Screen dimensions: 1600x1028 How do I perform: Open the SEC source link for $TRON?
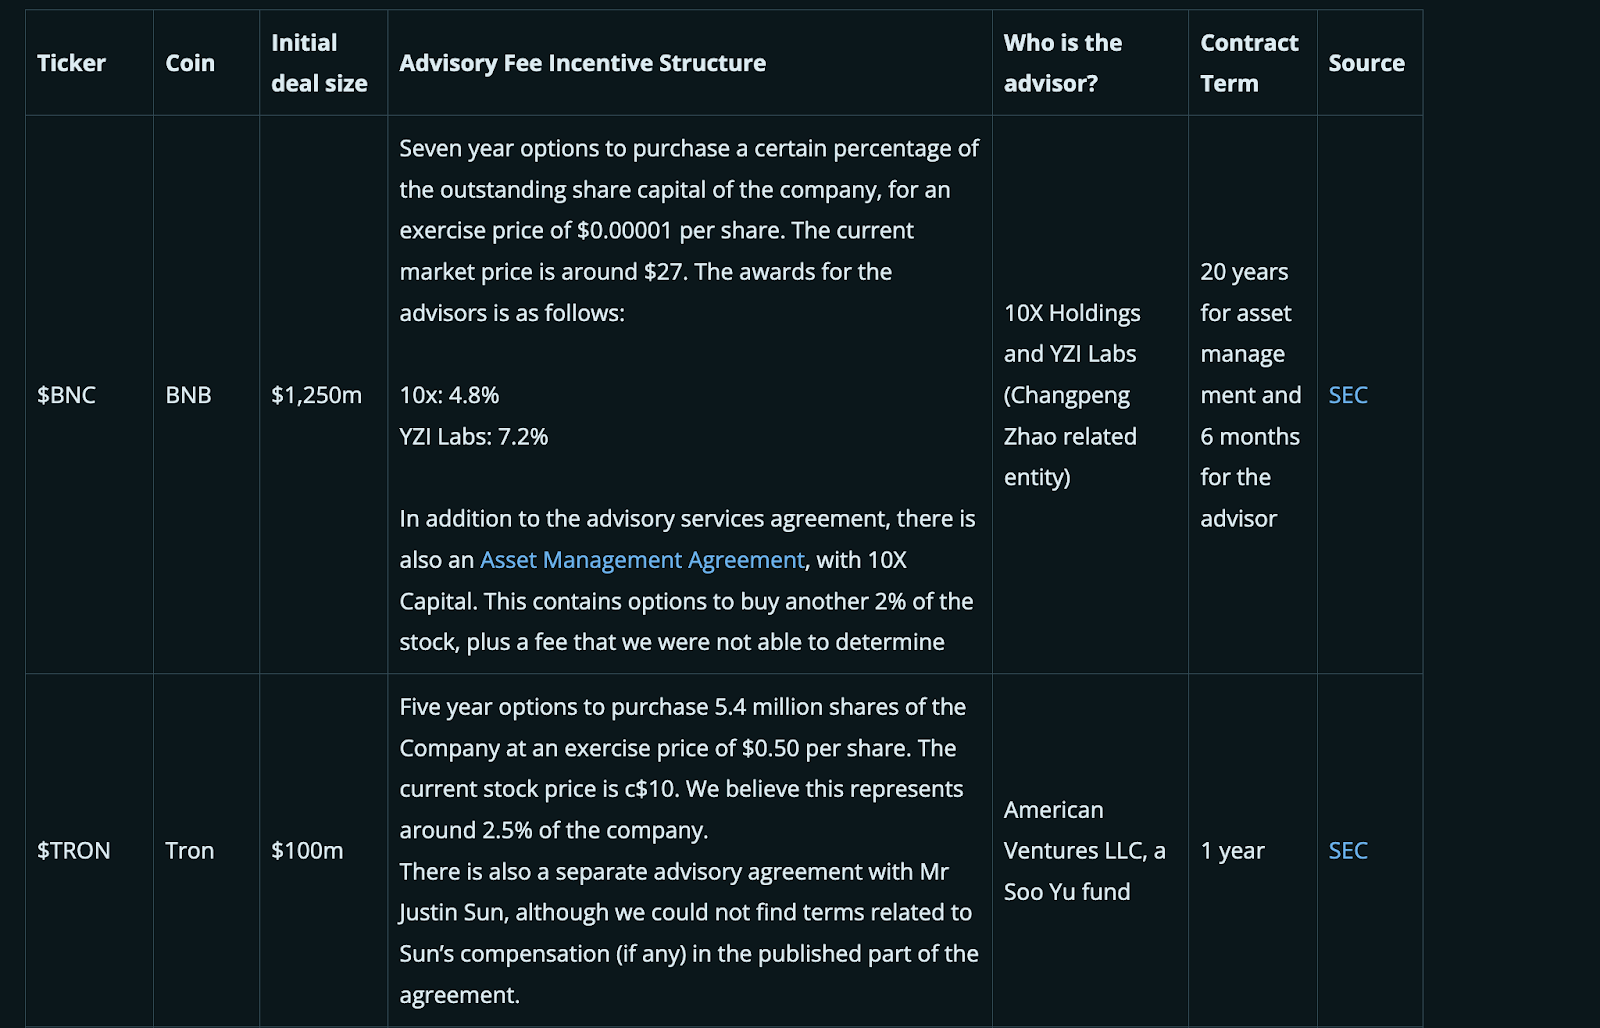tap(1347, 850)
